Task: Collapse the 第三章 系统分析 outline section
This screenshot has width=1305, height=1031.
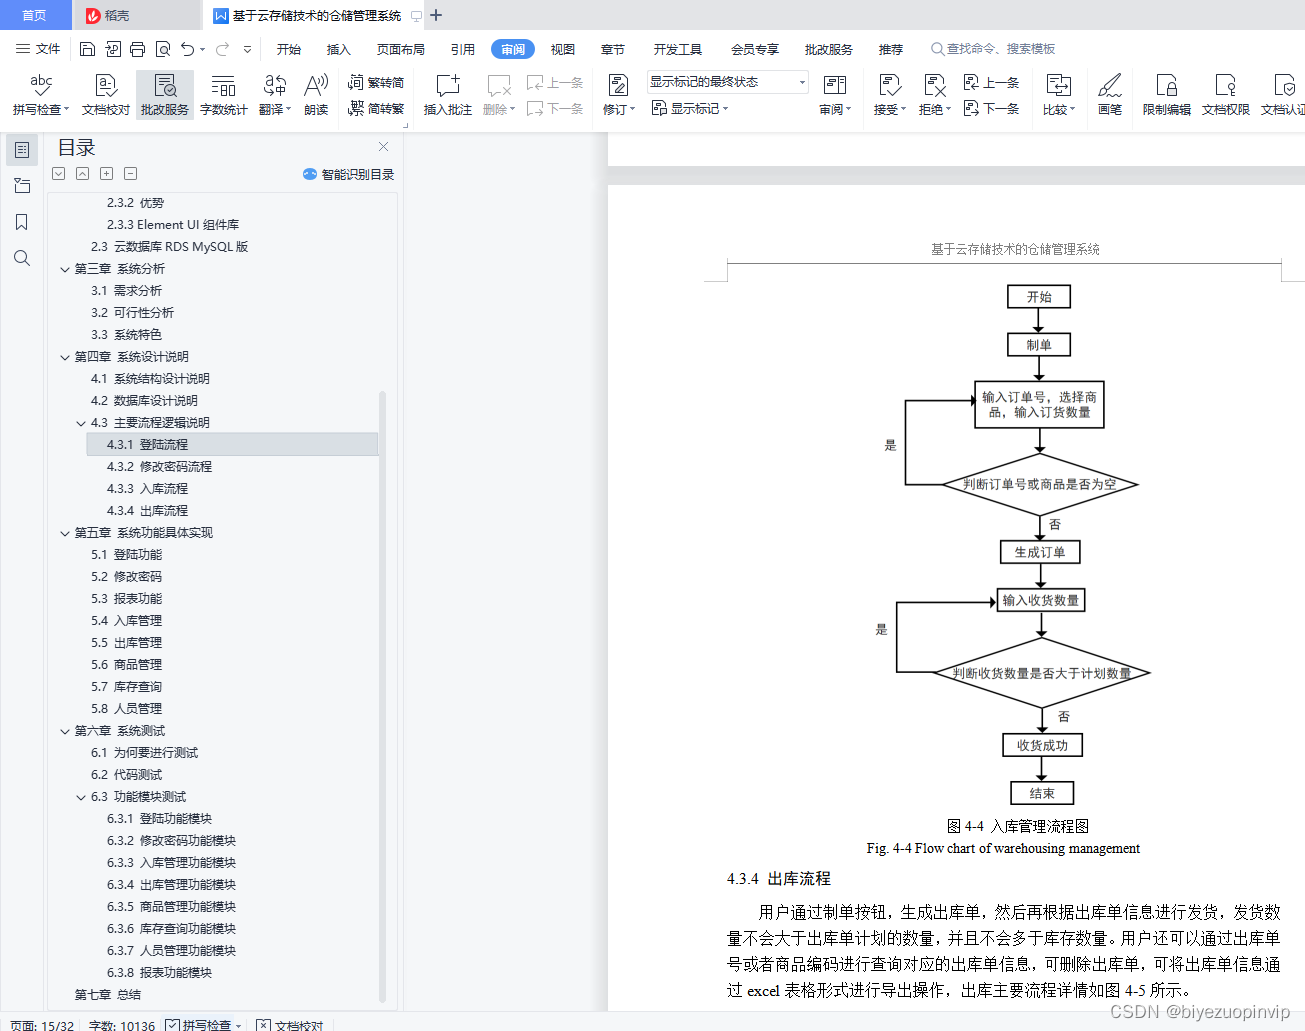Action: coord(64,268)
